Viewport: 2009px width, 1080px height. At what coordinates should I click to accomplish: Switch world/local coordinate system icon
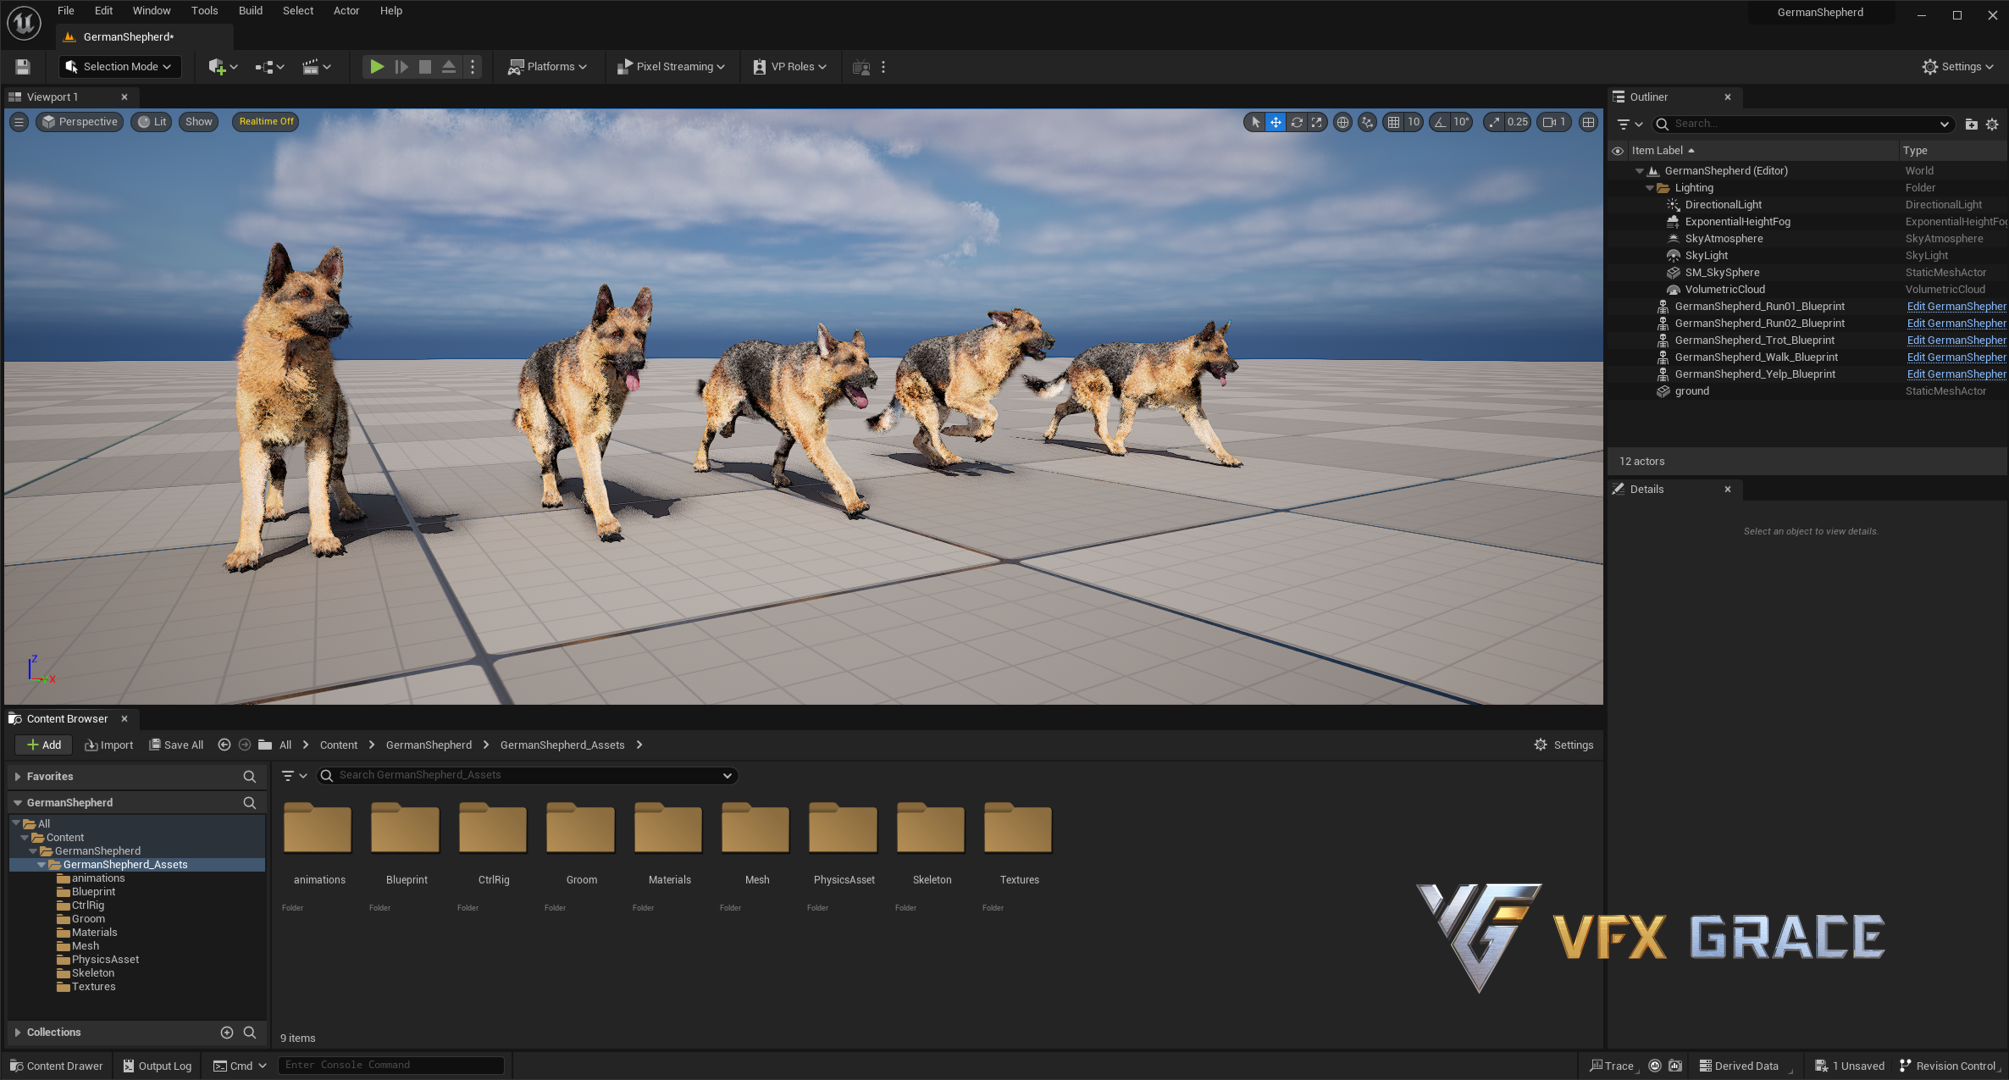coord(1342,122)
